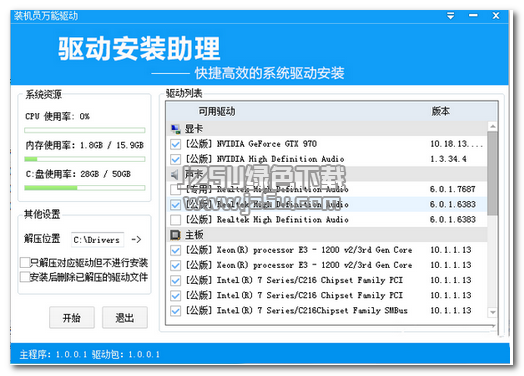Click the driver list scroll-down arrow
The image size is (524, 376).
[492, 312]
